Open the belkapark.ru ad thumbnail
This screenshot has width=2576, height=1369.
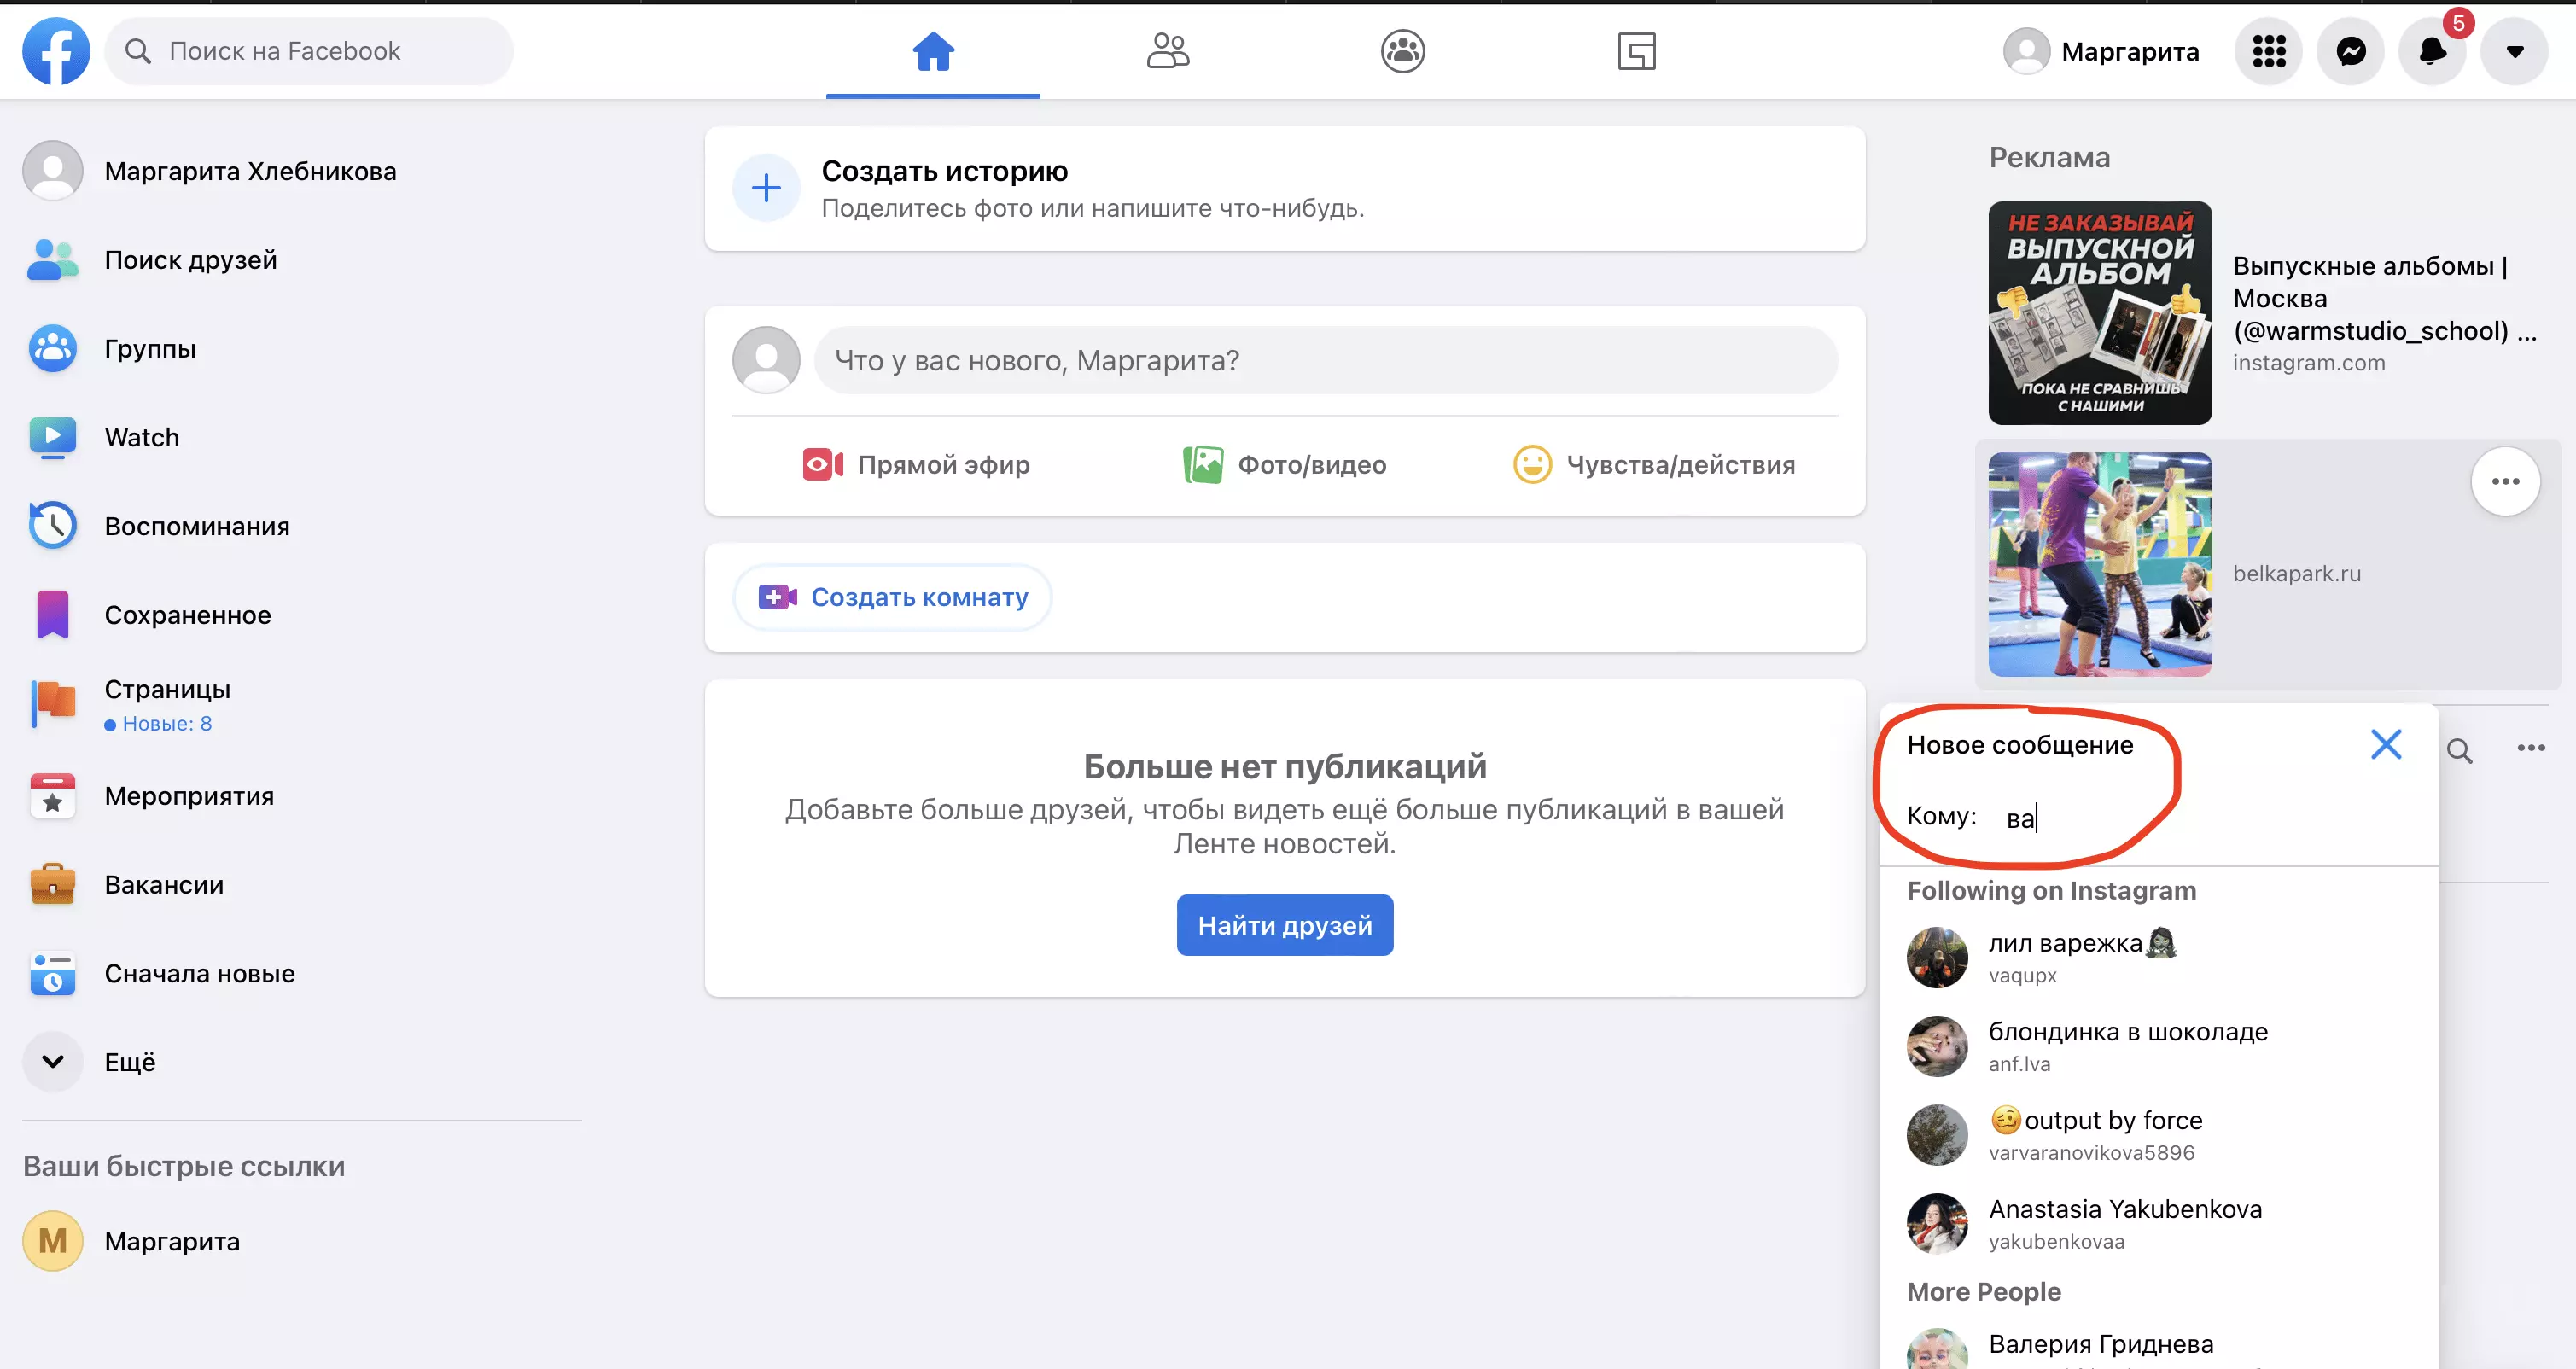pyautogui.click(x=2100, y=565)
